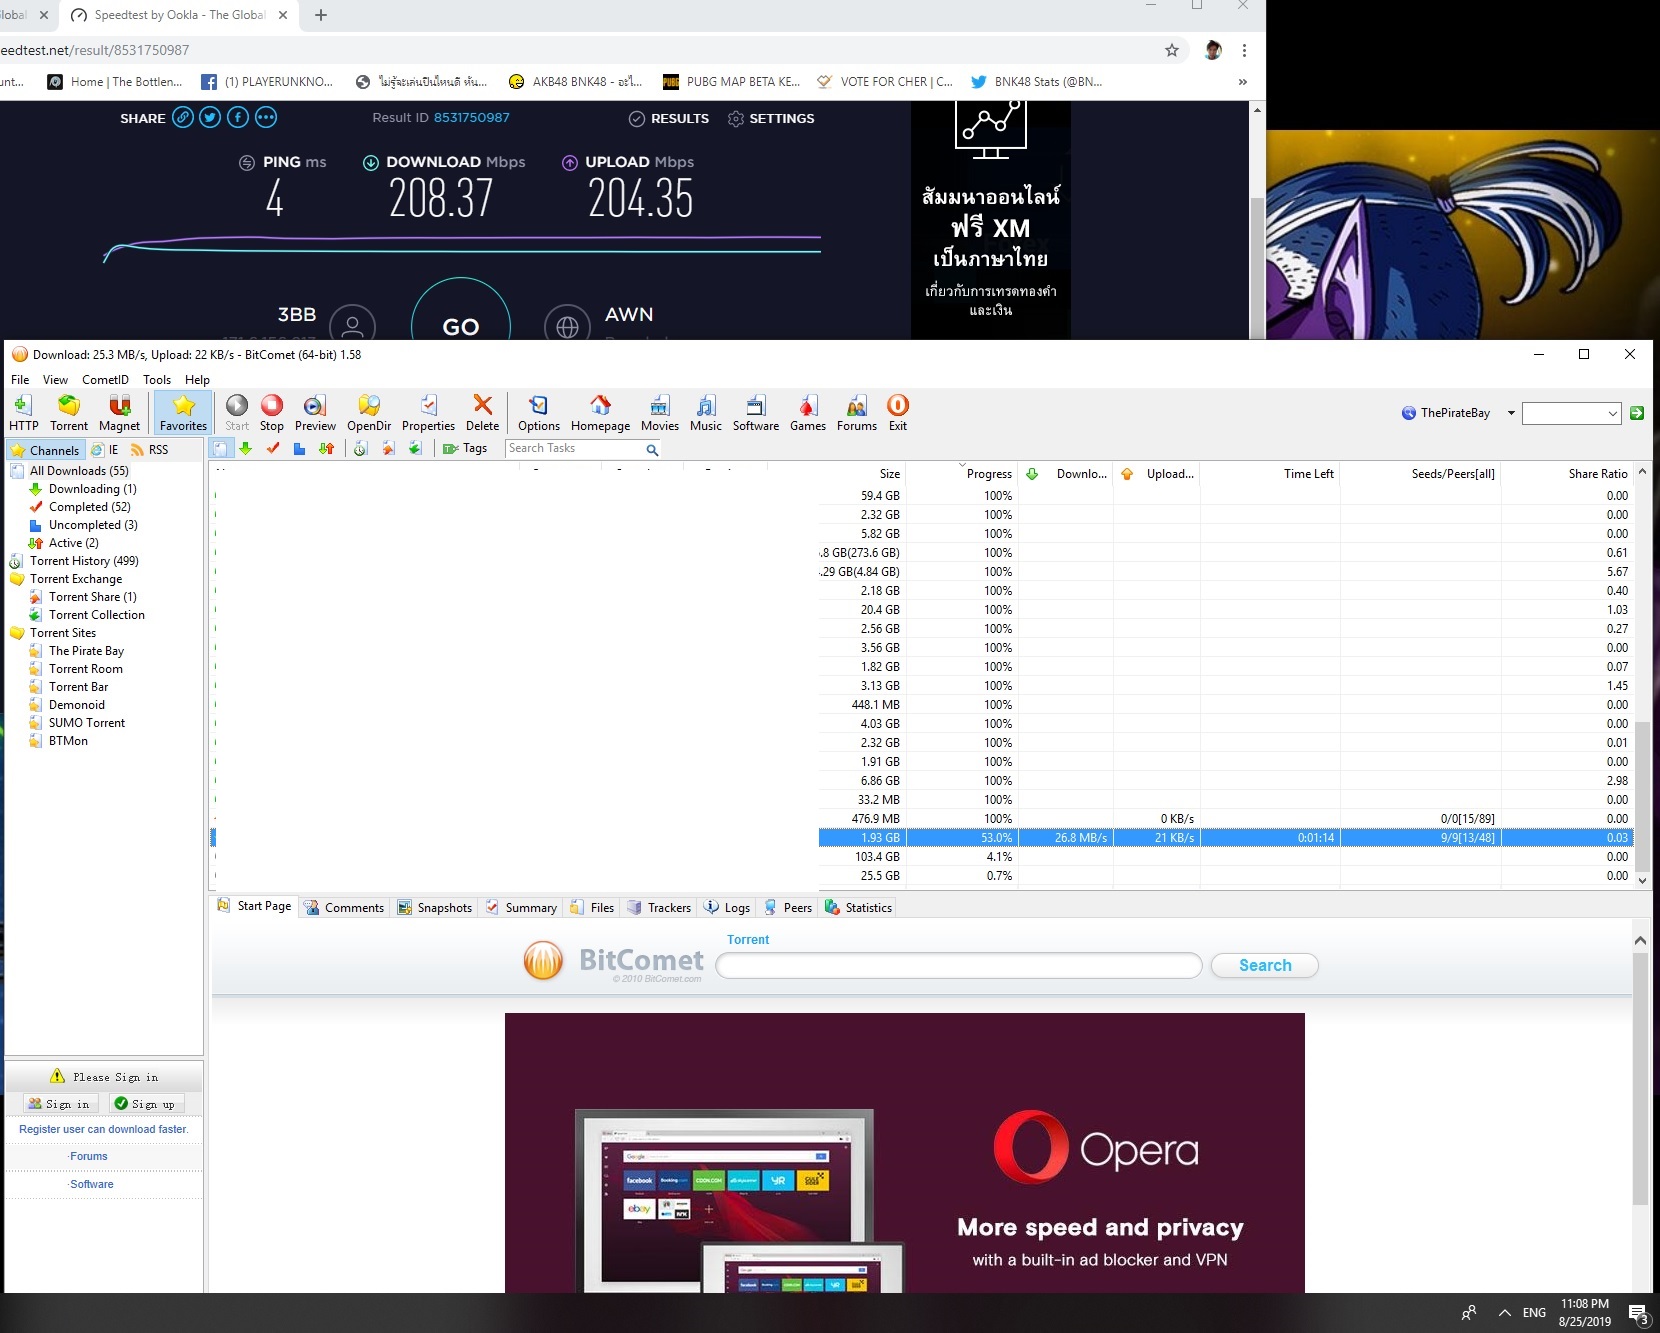Go to BitComet Homepage
The height and width of the screenshot is (1333, 1660).
(600, 412)
